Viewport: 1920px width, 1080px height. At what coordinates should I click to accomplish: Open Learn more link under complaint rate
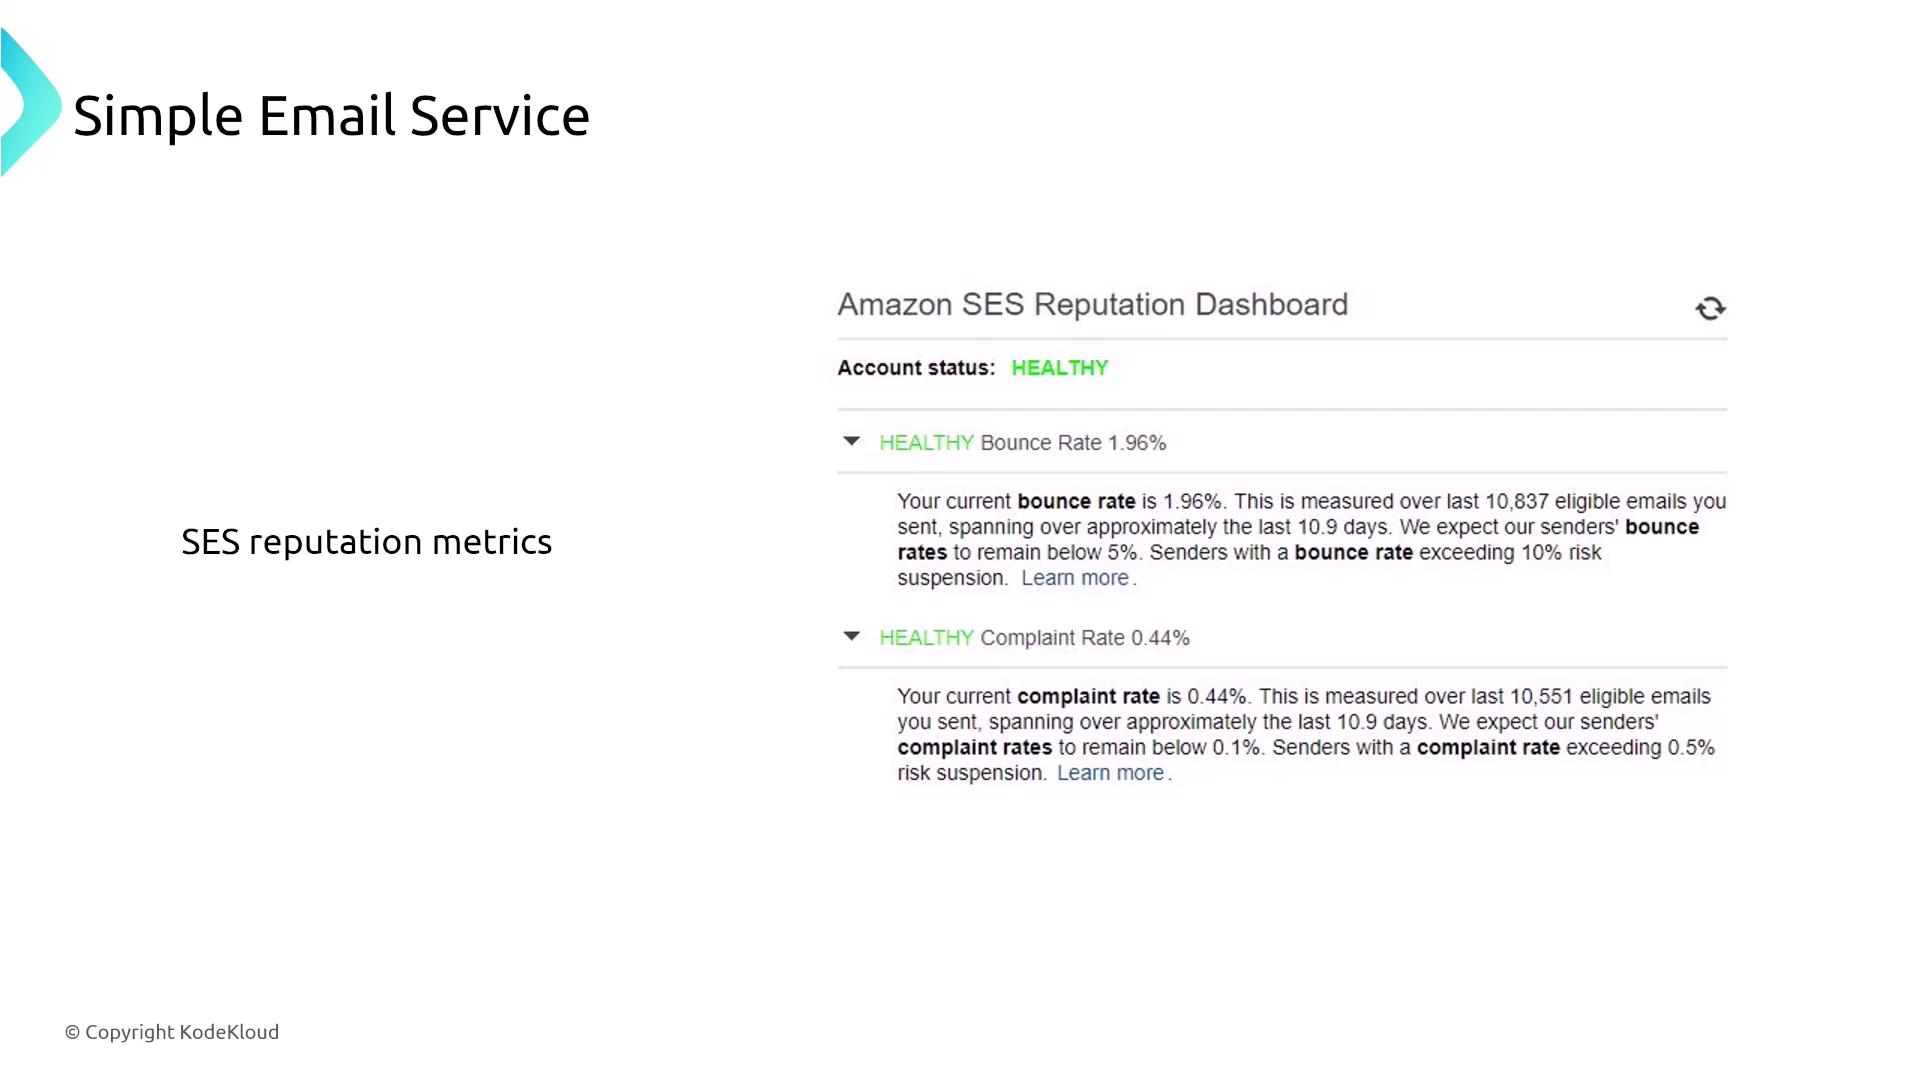coord(1110,773)
